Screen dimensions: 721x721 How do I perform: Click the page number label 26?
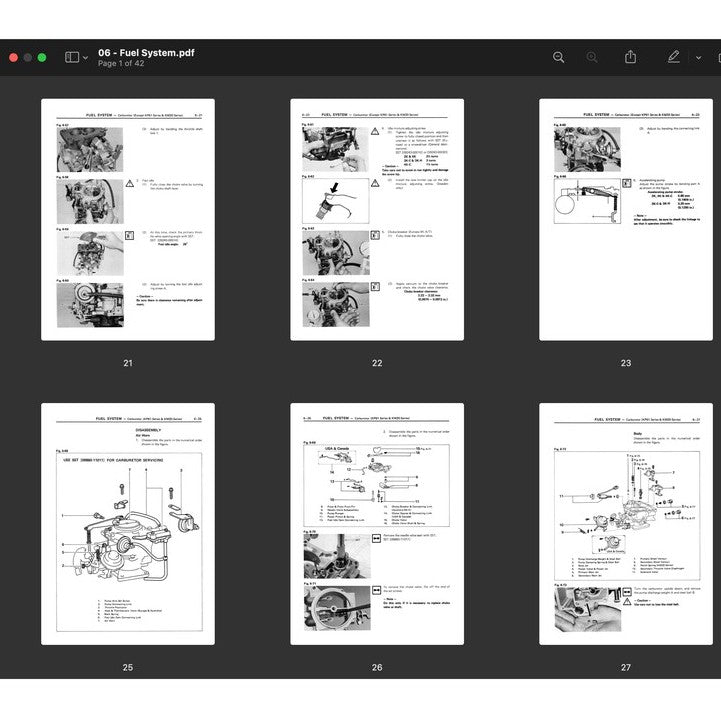377,667
